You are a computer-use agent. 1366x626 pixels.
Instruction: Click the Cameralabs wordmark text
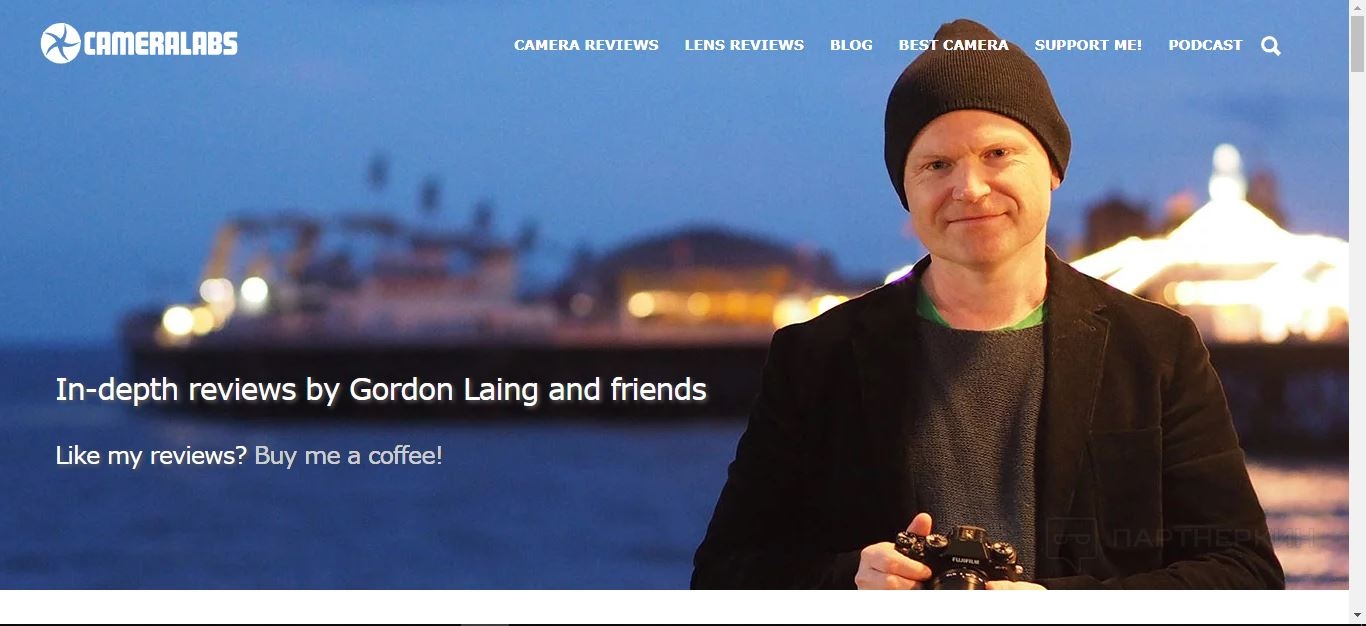coord(161,44)
